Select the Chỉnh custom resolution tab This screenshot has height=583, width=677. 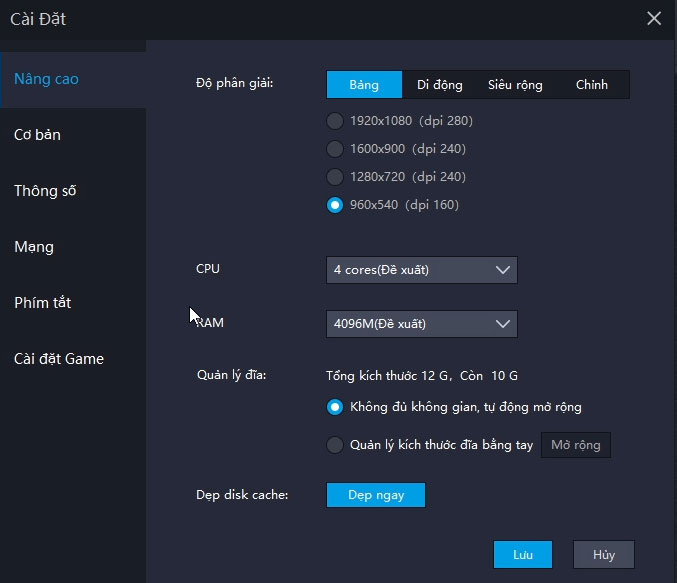pos(591,85)
